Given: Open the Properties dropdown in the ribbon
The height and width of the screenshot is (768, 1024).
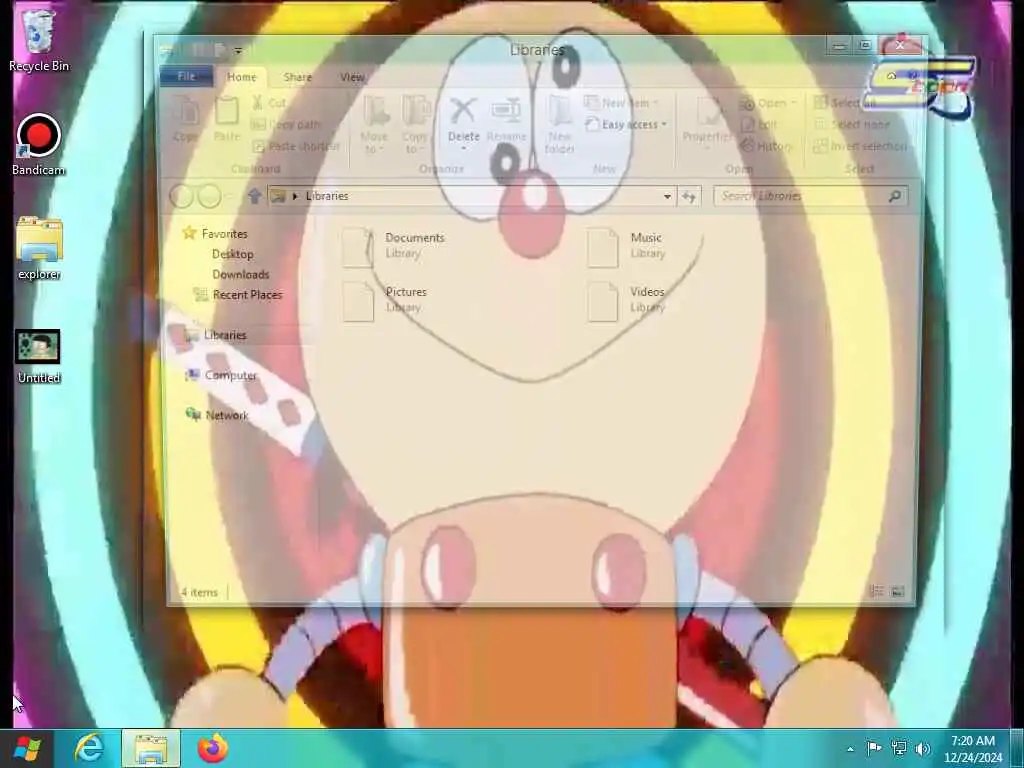Looking at the screenshot, I should tap(707, 149).
